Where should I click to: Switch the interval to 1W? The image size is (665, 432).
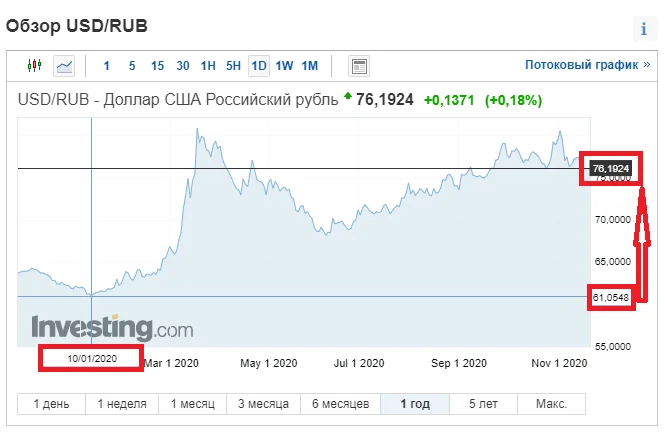point(284,66)
